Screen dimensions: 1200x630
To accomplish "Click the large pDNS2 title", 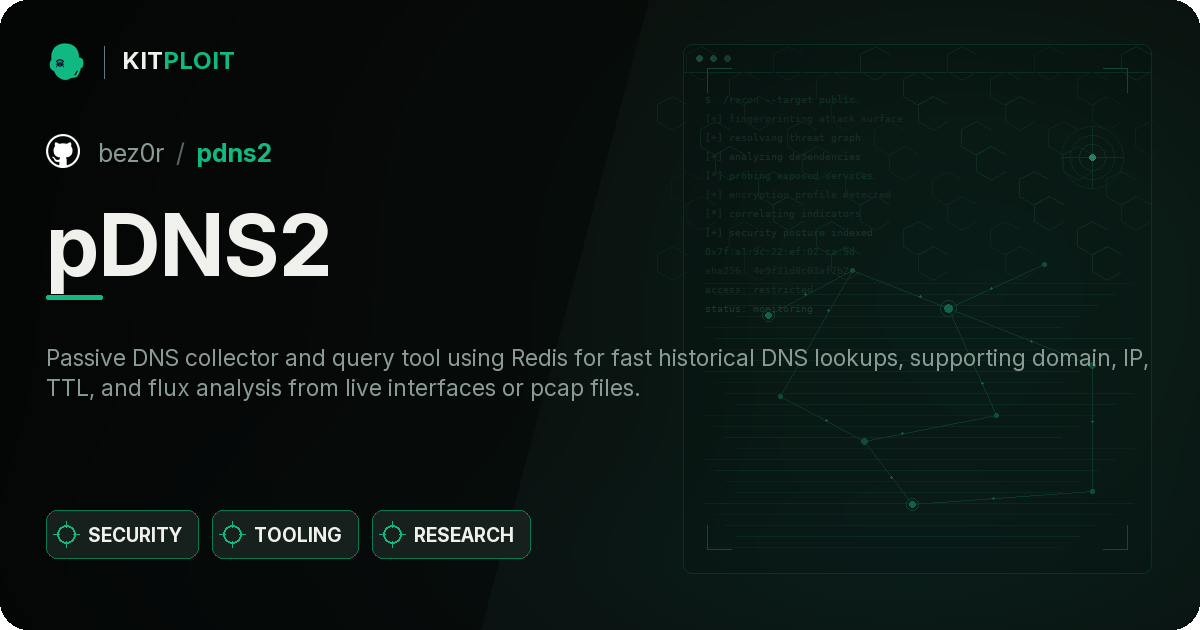I will tap(189, 247).
